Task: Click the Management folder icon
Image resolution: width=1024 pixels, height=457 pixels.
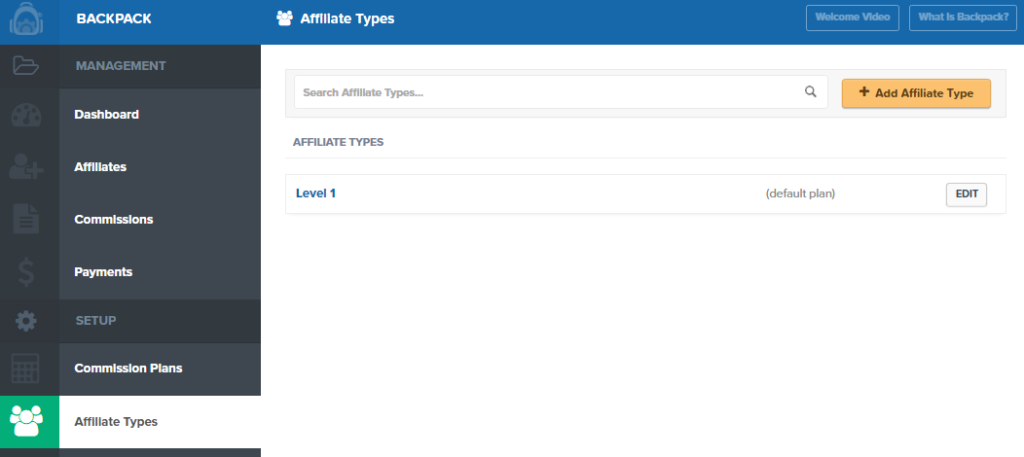Action: [26, 65]
